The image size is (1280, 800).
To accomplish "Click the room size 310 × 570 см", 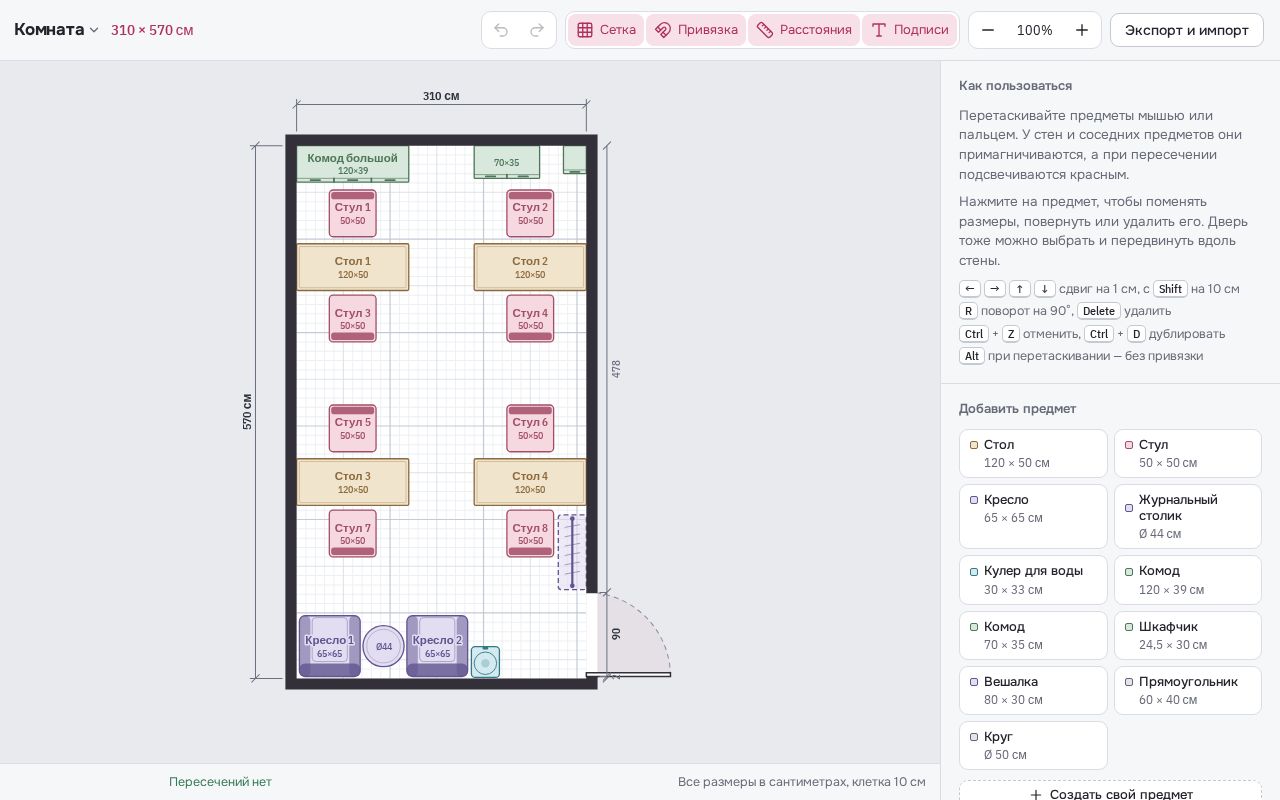I will (152, 30).
